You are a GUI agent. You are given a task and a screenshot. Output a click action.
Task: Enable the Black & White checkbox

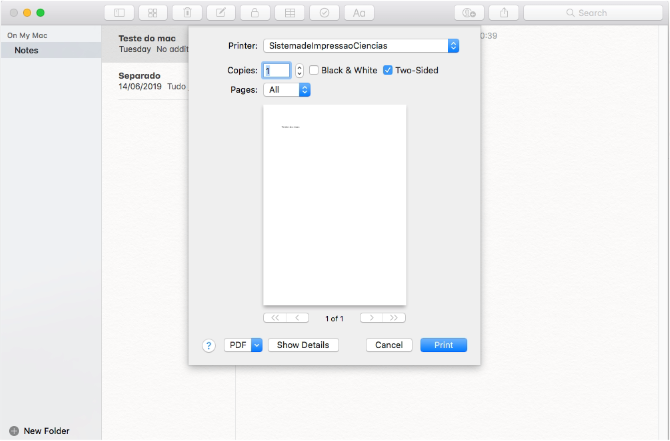[314, 71]
